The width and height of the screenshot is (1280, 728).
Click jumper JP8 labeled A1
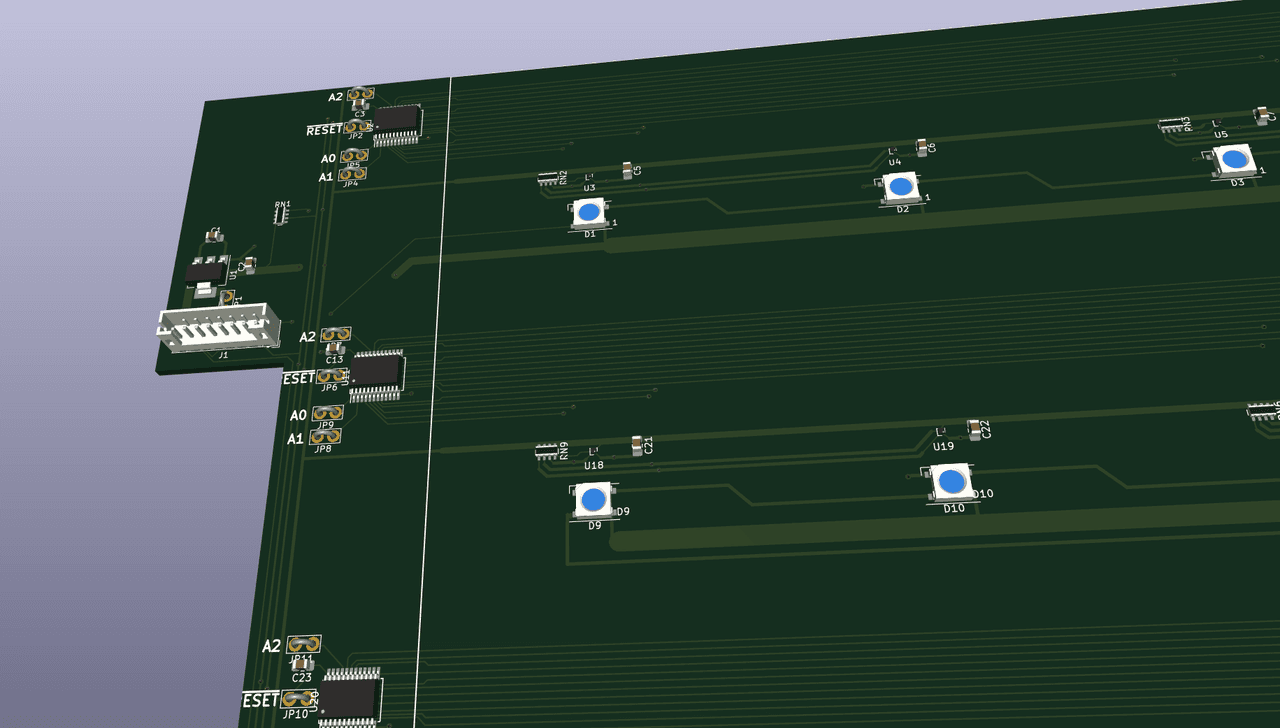[325, 436]
